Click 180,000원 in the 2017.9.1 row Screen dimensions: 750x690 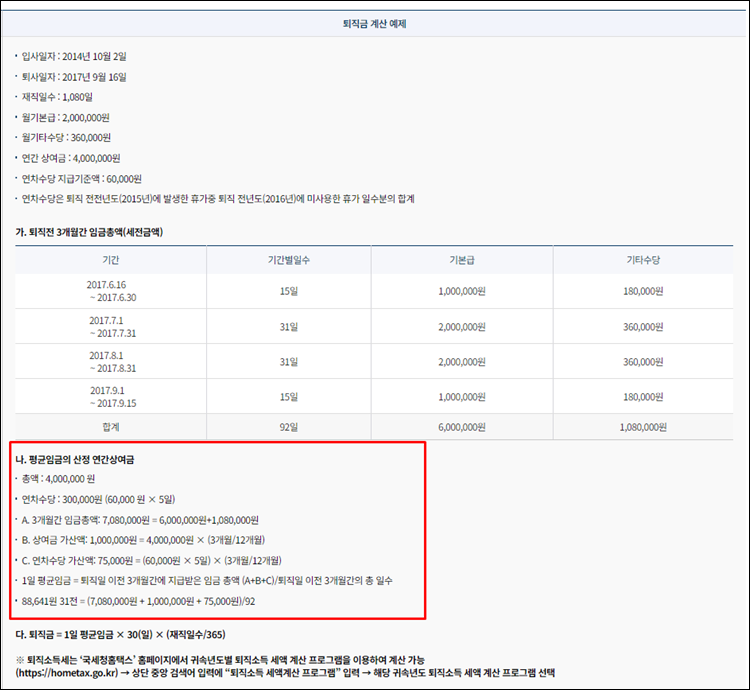click(643, 397)
